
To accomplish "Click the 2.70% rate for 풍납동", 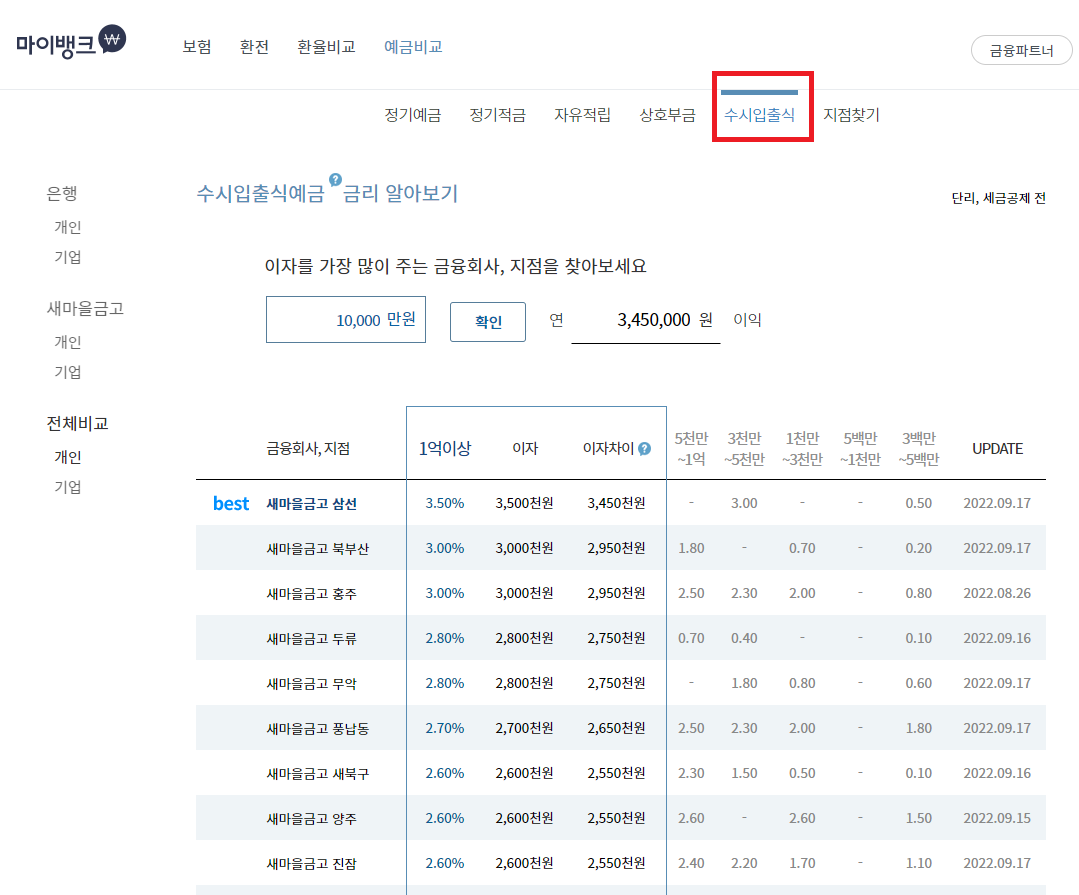I will click(x=445, y=728).
